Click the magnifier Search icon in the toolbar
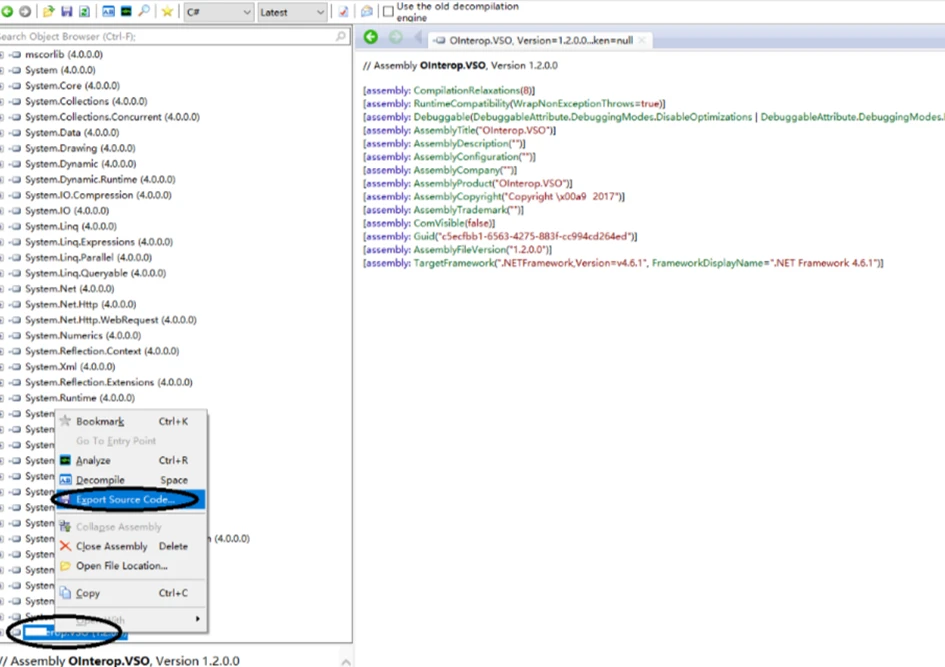This screenshot has height=667, width=945. (144, 12)
